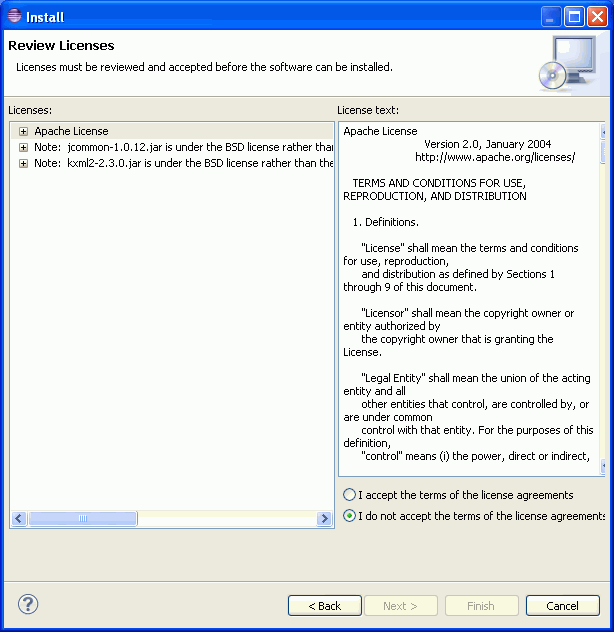
Task: Close the Install window
Action: click(x=597, y=17)
